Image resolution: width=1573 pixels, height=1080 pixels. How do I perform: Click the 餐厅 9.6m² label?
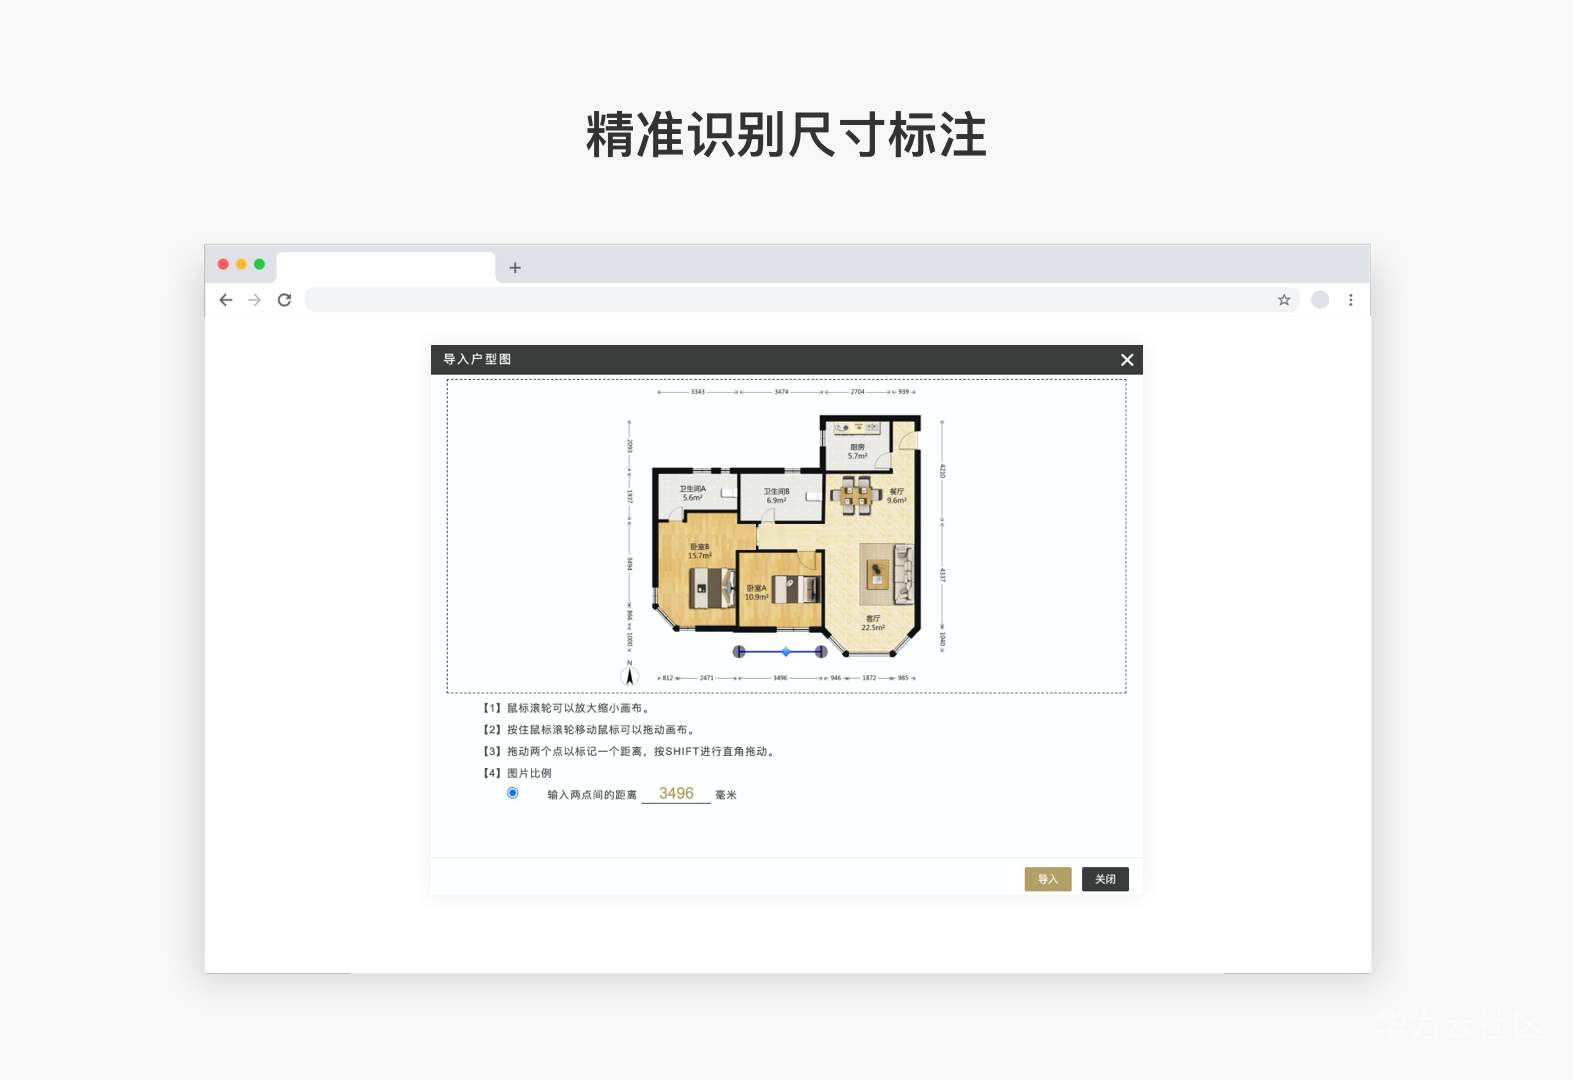[x=896, y=496]
